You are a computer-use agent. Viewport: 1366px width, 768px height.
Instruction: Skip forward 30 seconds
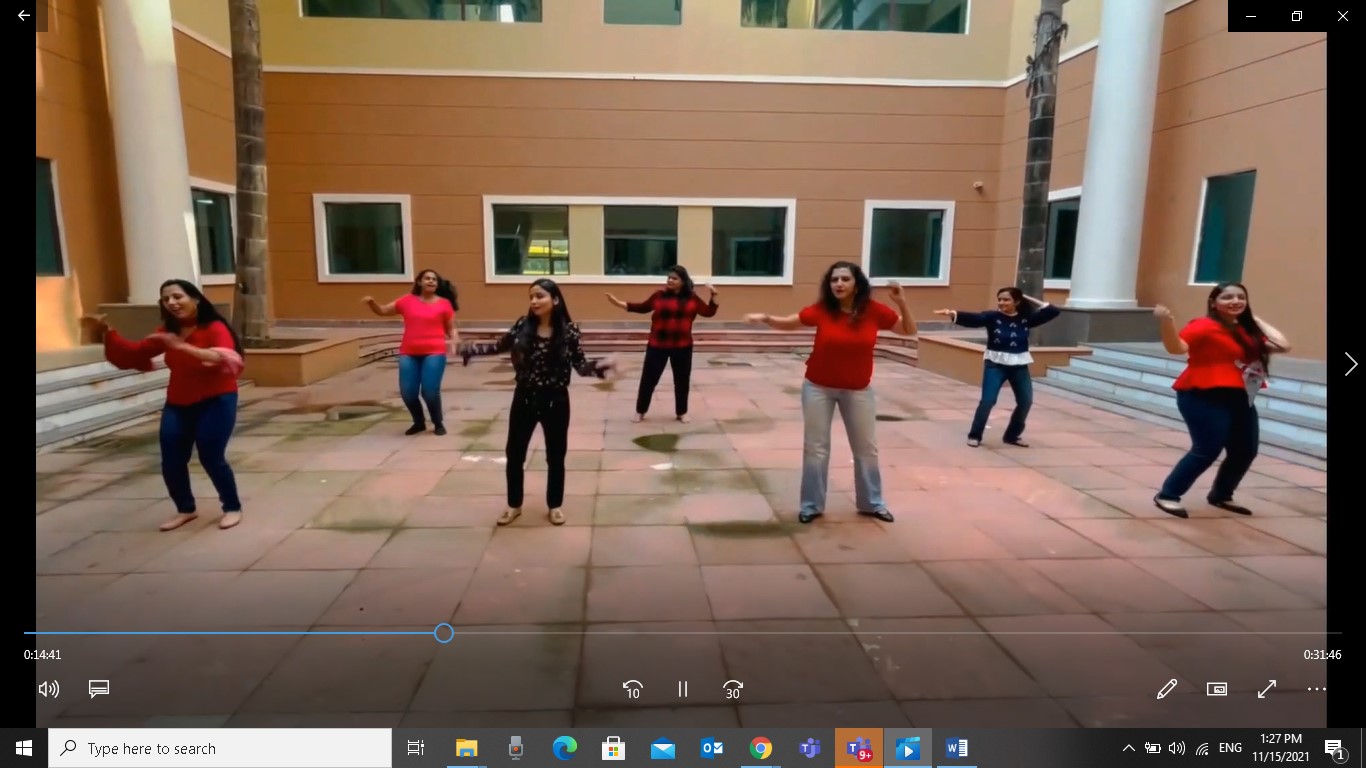click(733, 689)
